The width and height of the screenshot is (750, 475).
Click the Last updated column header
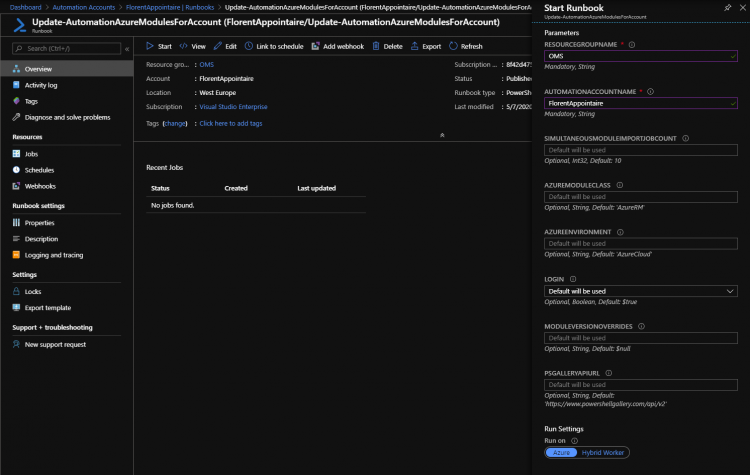click(316, 188)
